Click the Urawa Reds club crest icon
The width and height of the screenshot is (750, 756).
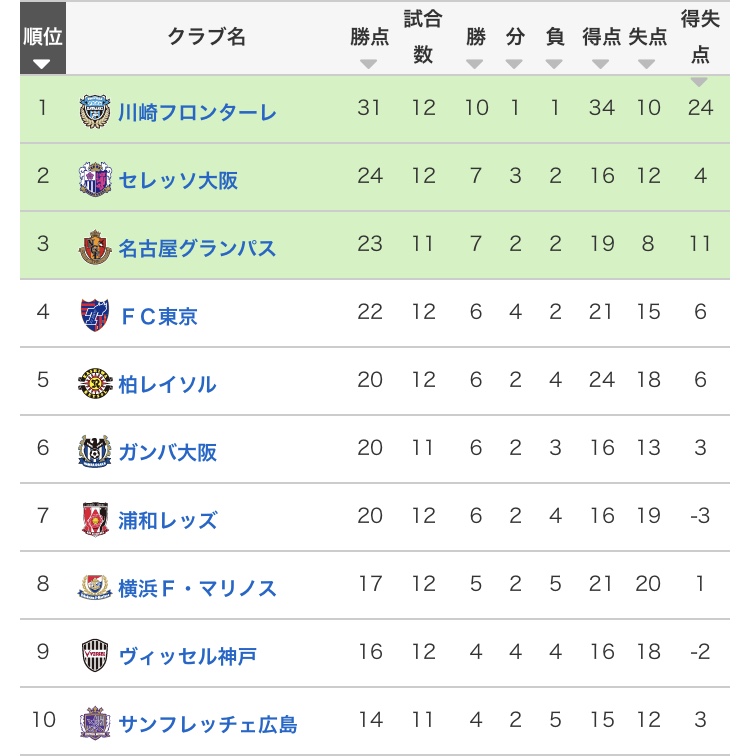pyautogui.click(x=95, y=519)
